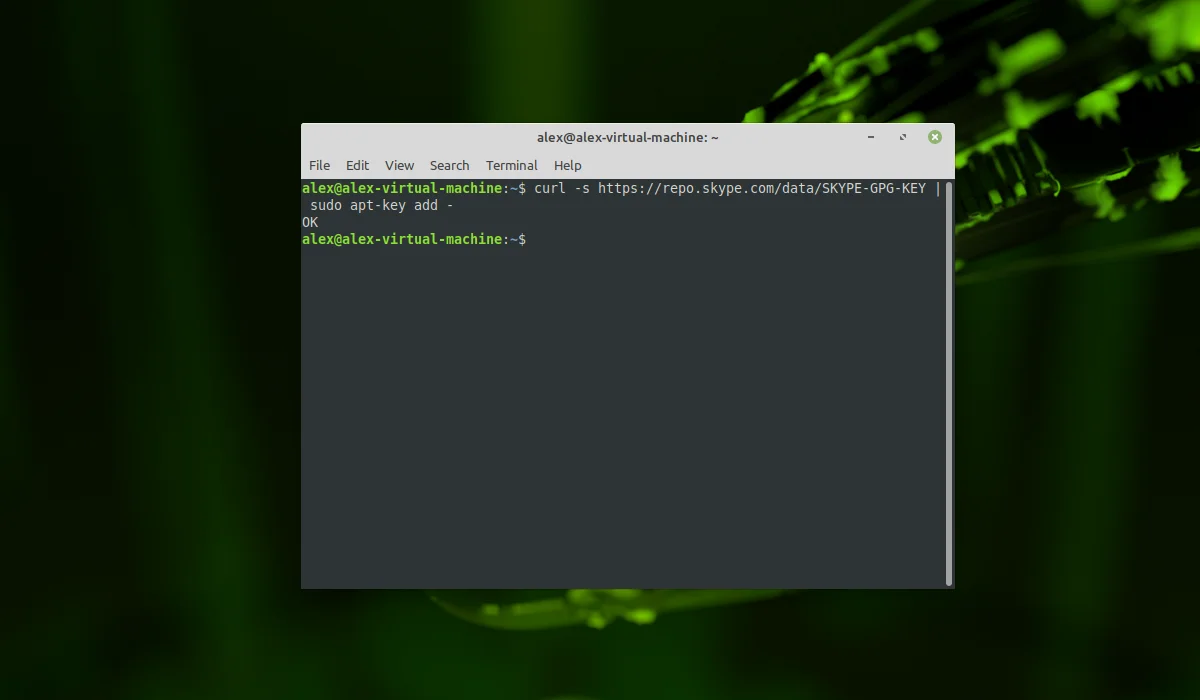Click the empty prompt on the last line

pyautogui.click(x=414, y=239)
